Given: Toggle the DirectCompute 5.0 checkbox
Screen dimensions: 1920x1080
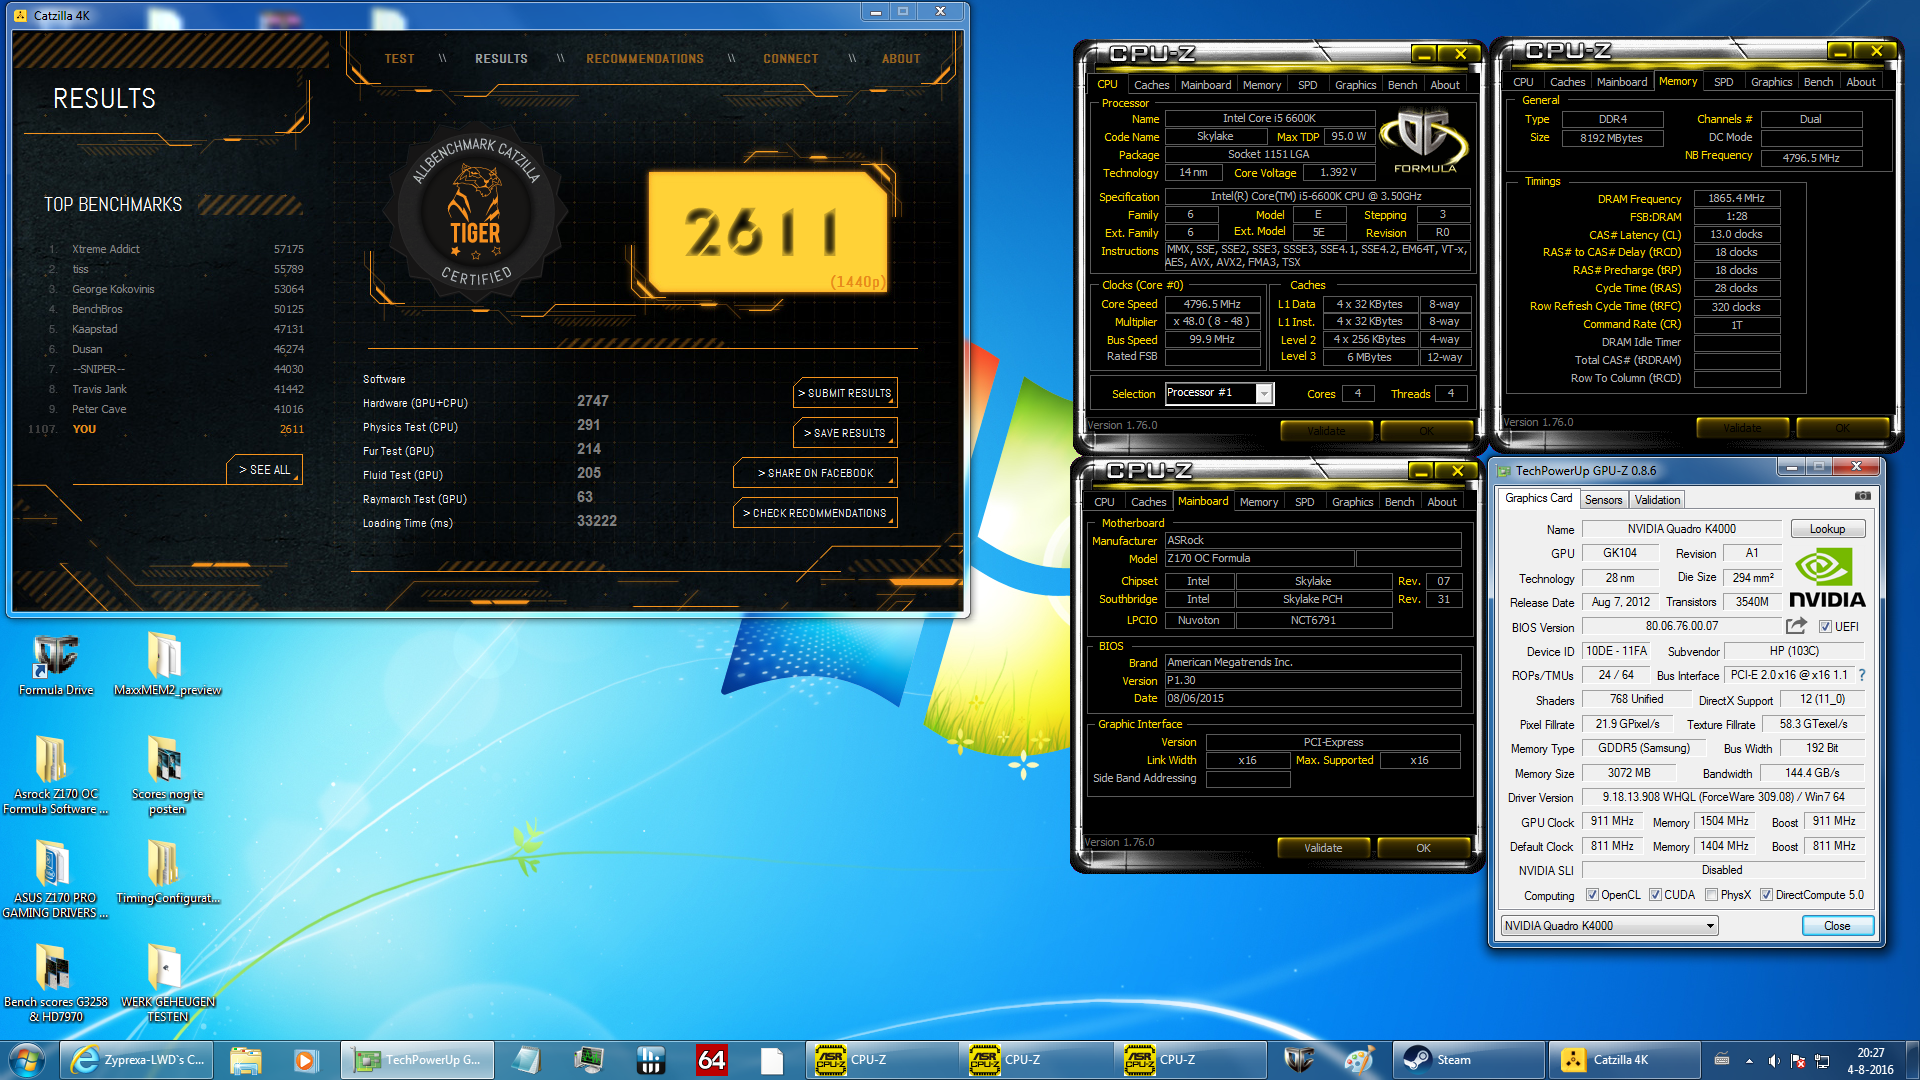Looking at the screenshot, I should point(1766,895).
